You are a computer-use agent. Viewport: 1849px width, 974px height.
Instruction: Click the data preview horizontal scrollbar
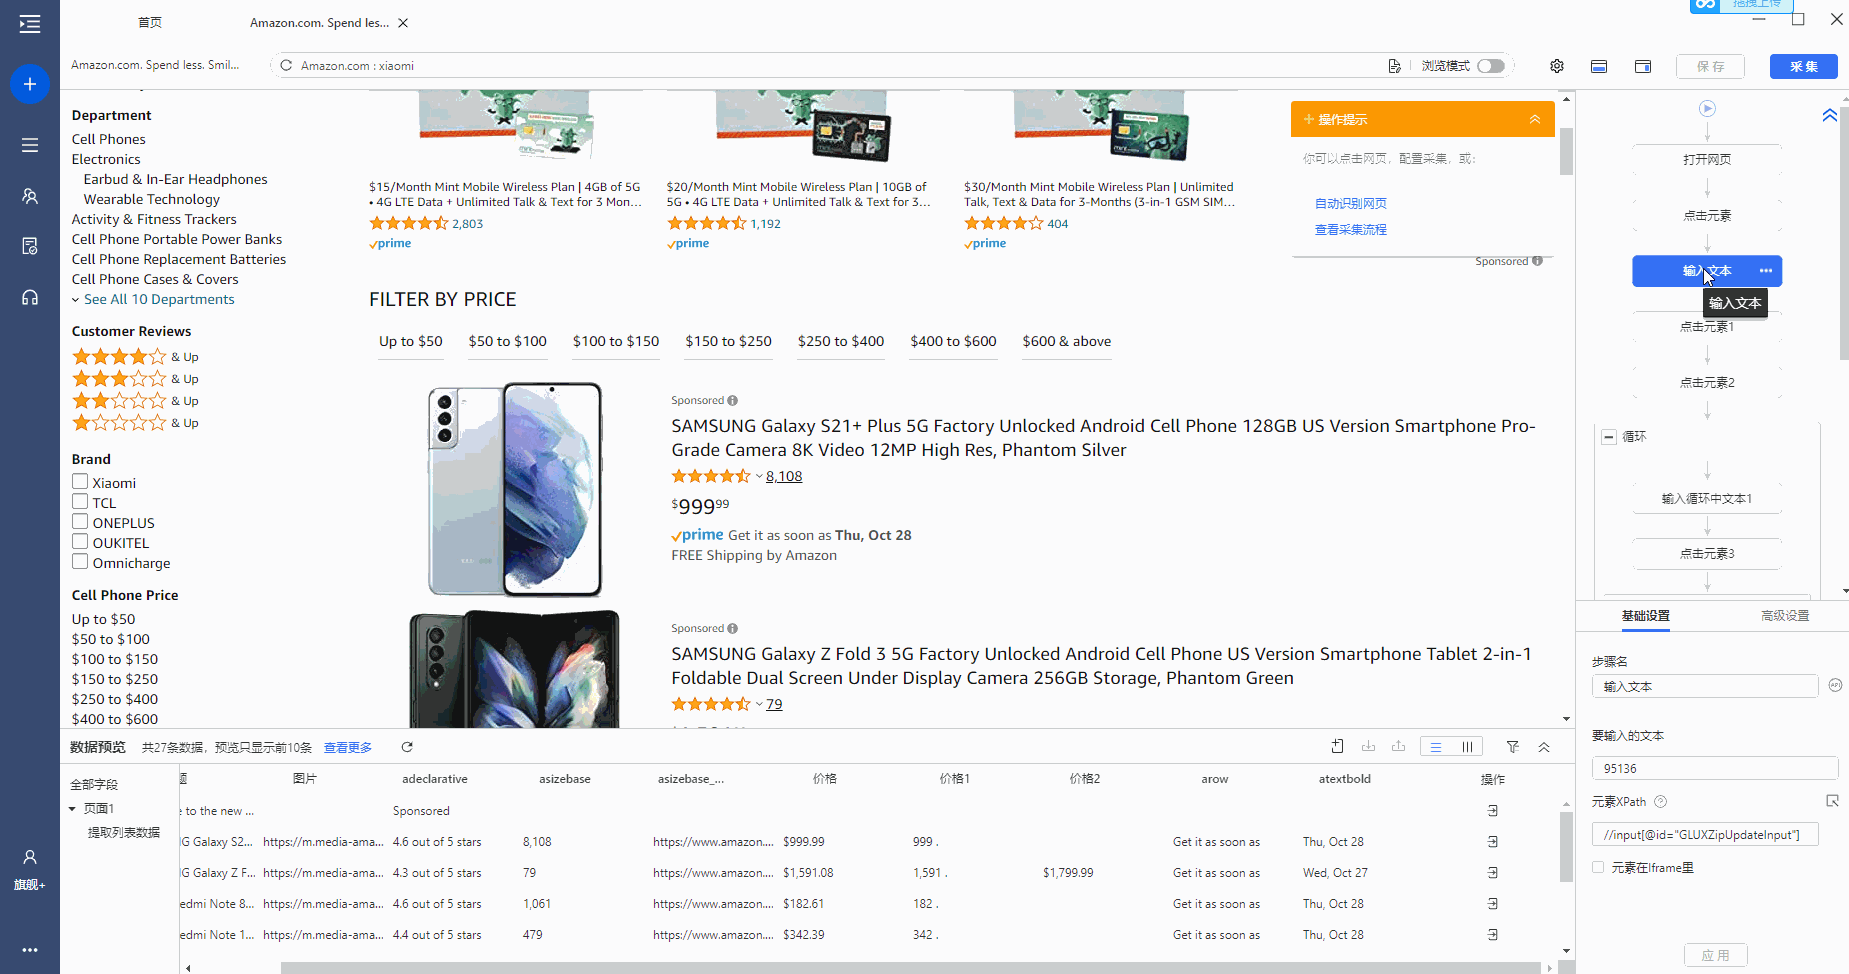point(910,968)
